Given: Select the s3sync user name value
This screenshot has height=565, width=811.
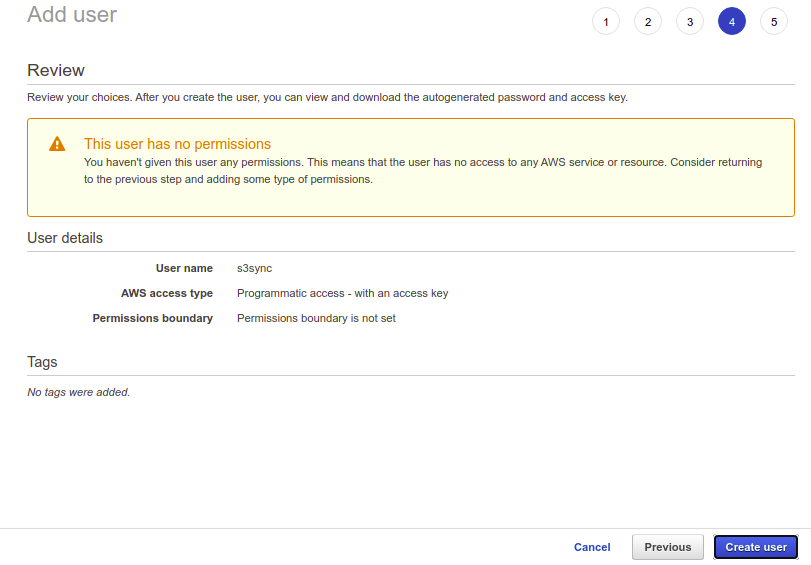Looking at the screenshot, I should click(x=254, y=268).
